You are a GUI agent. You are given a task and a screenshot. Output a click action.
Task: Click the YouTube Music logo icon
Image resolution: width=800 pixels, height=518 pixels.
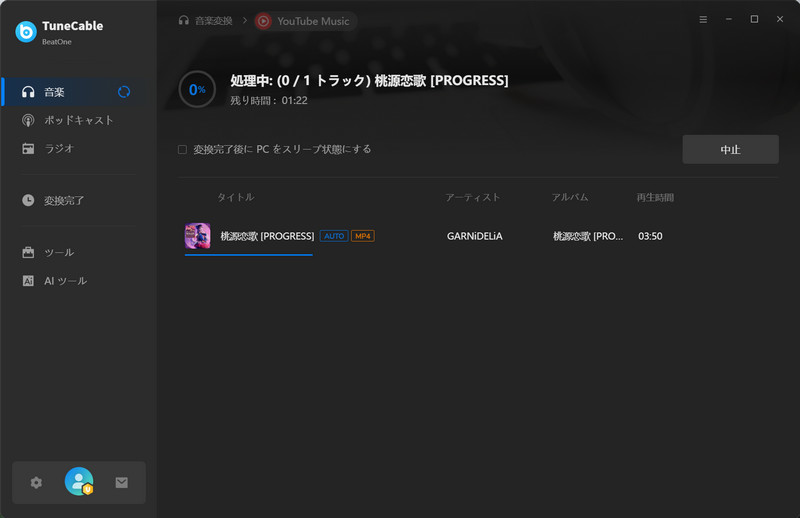pos(263,21)
